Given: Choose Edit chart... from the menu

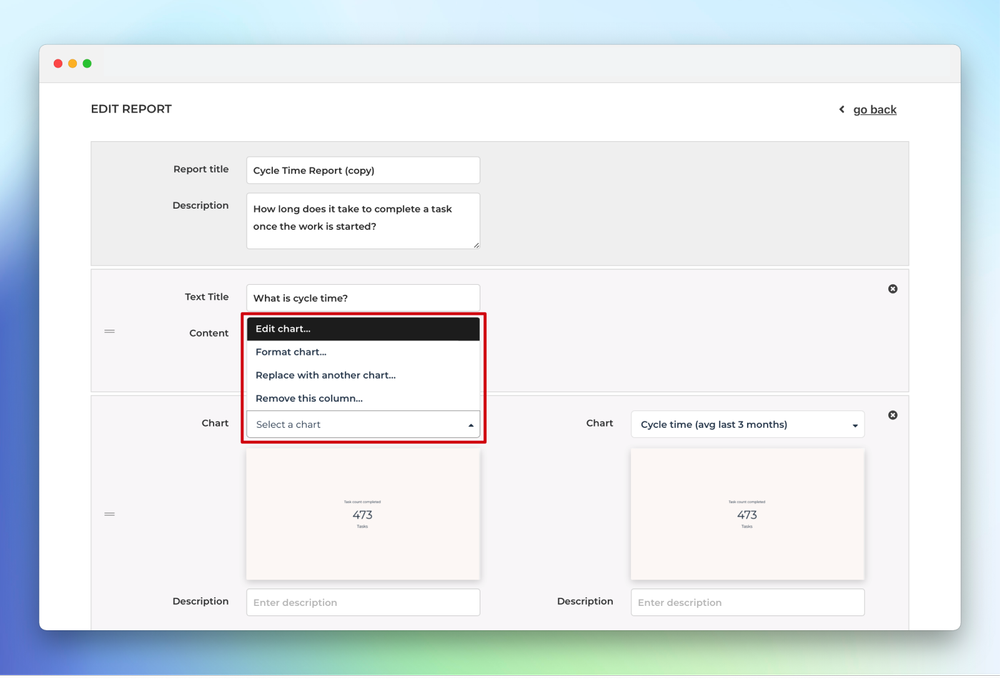Looking at the screenshot, I should pyautogui.click(x=363, y=329).
